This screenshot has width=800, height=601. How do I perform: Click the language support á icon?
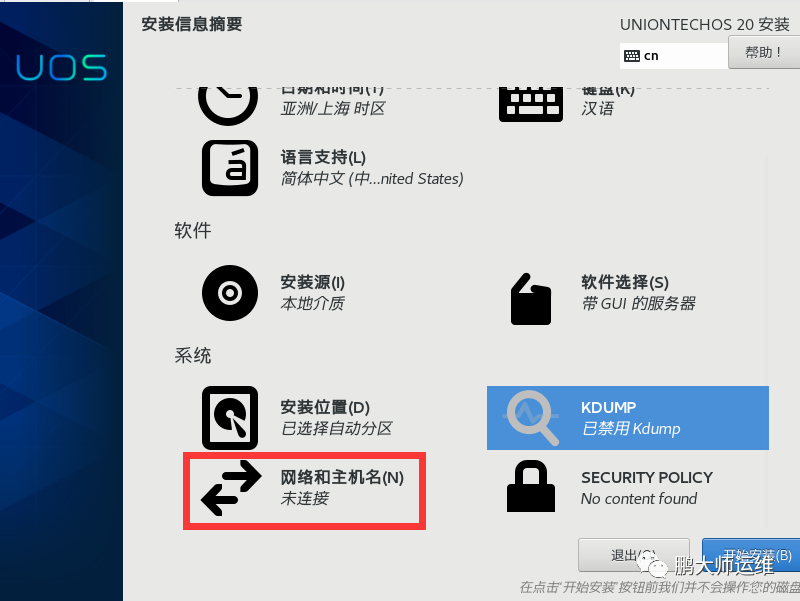click(x=230, y=168)
